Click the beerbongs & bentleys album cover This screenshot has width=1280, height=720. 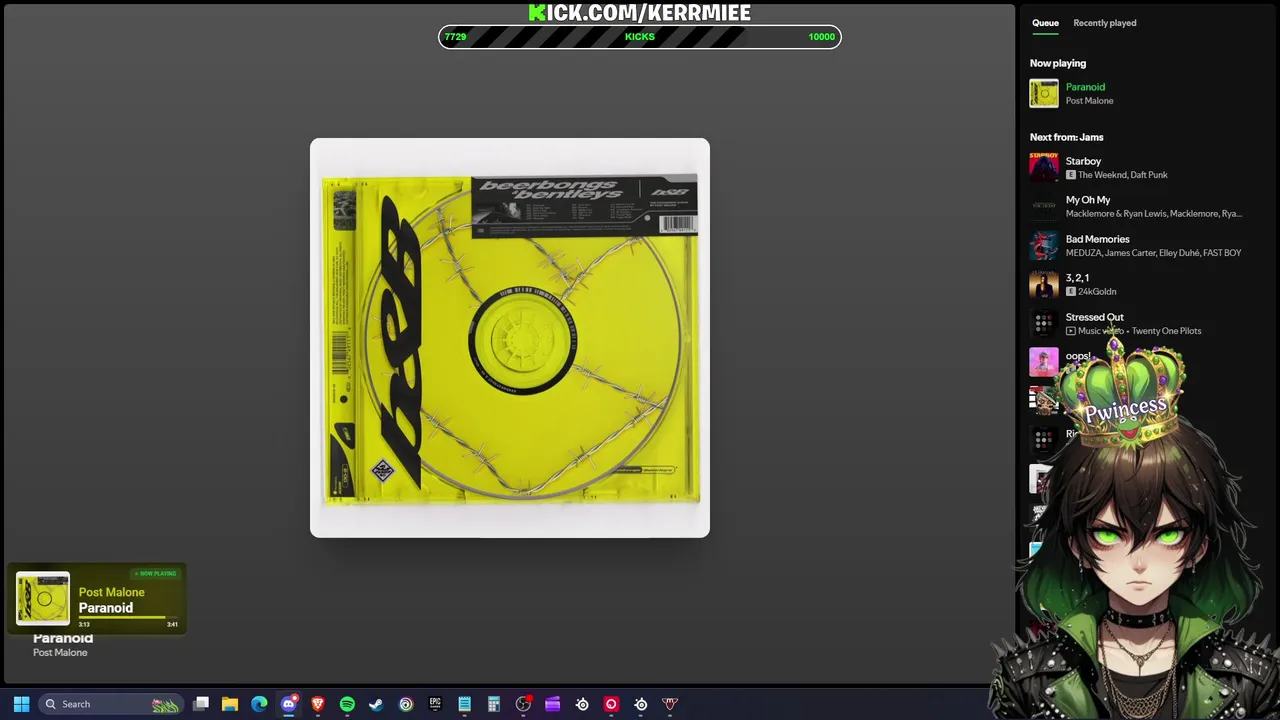510,338
